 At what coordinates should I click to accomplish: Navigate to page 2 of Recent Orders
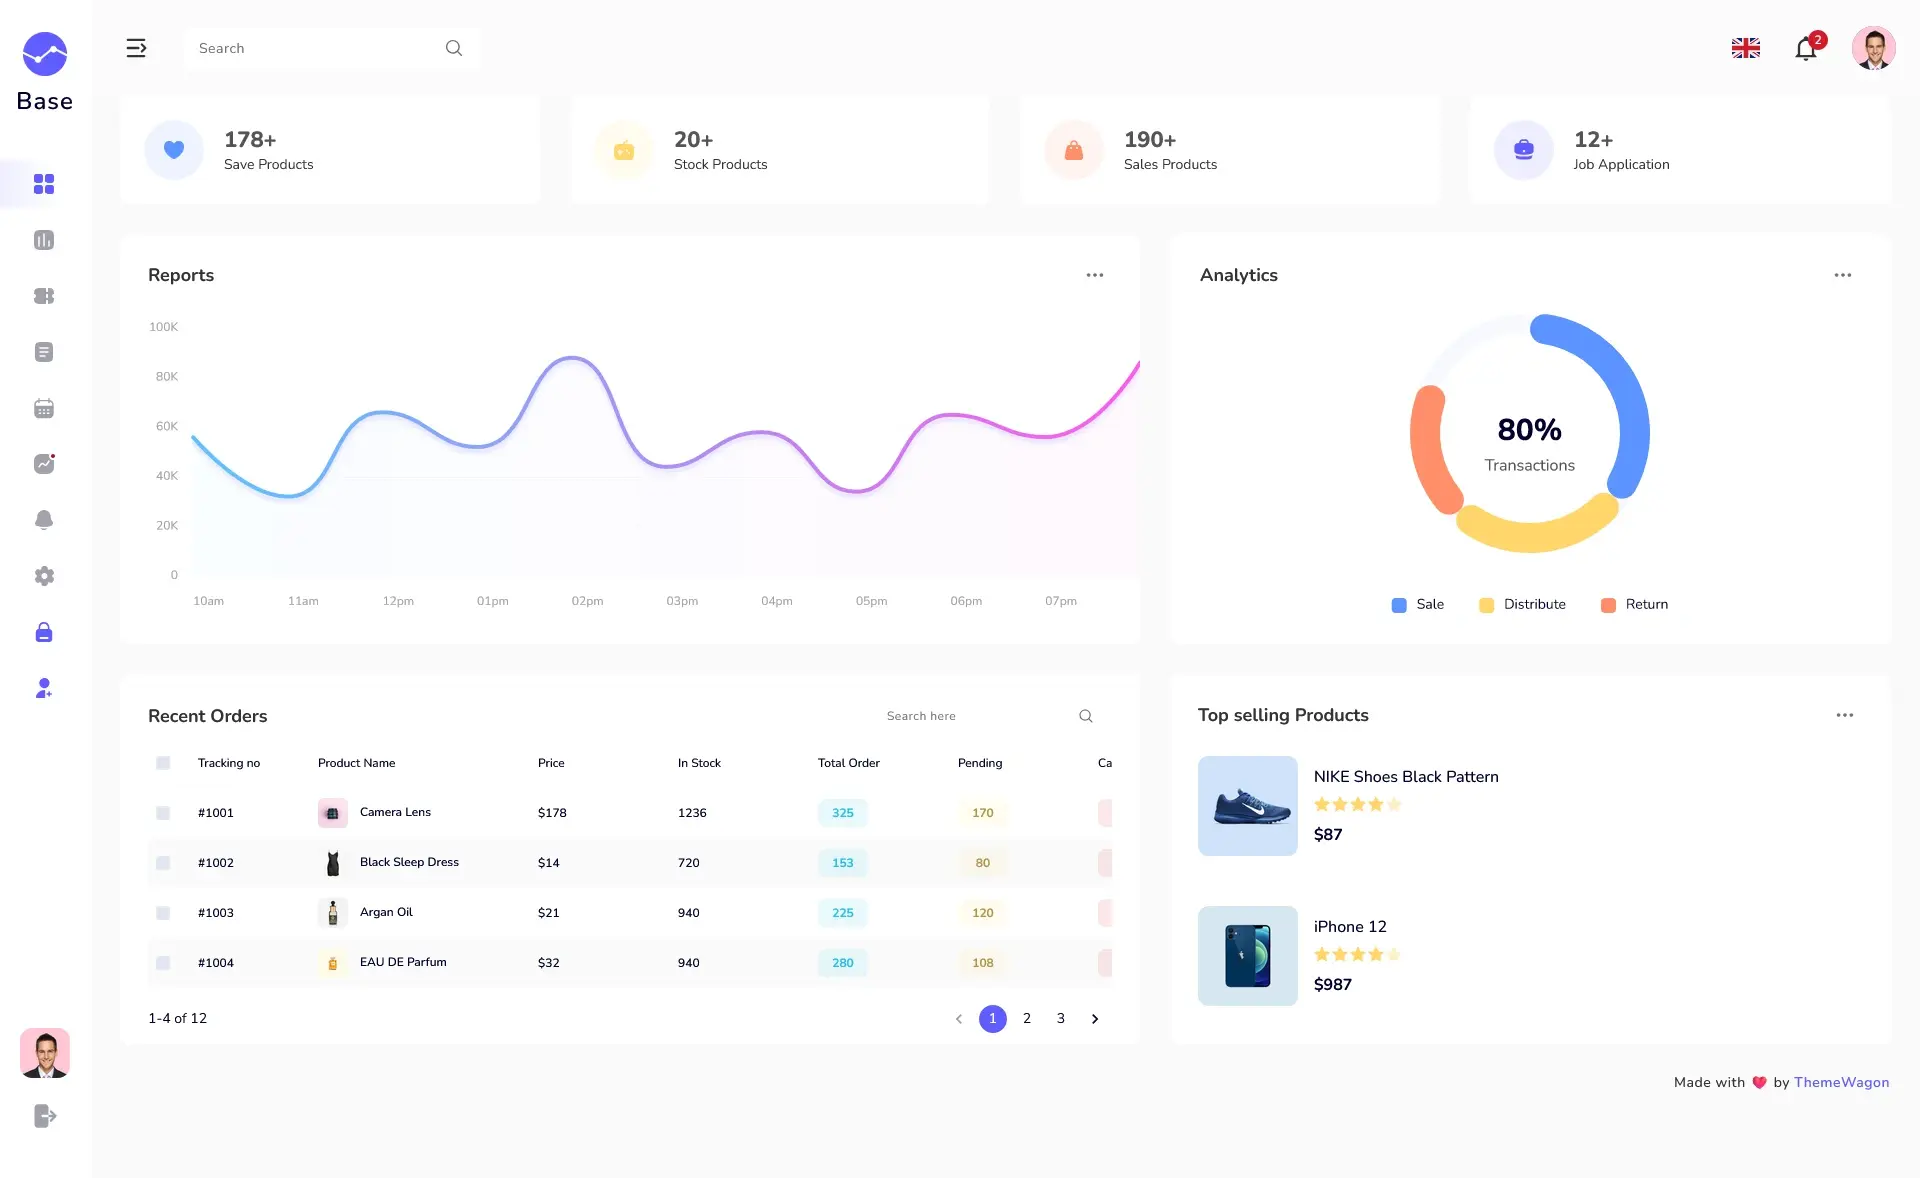(1026, 1018)
